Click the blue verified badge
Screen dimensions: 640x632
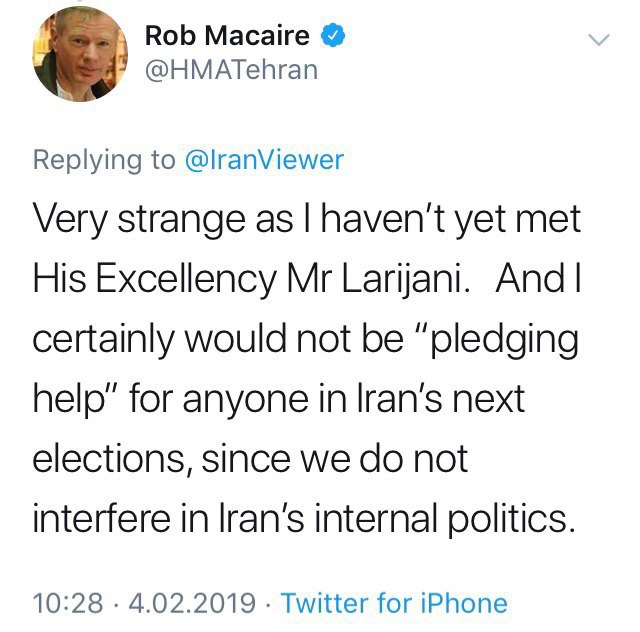point(332,37)
